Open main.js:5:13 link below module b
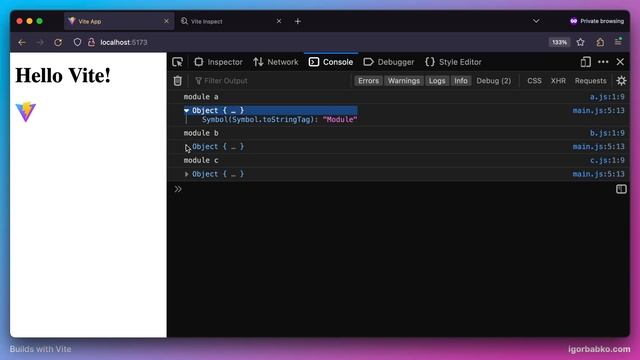 coord(598,147)
